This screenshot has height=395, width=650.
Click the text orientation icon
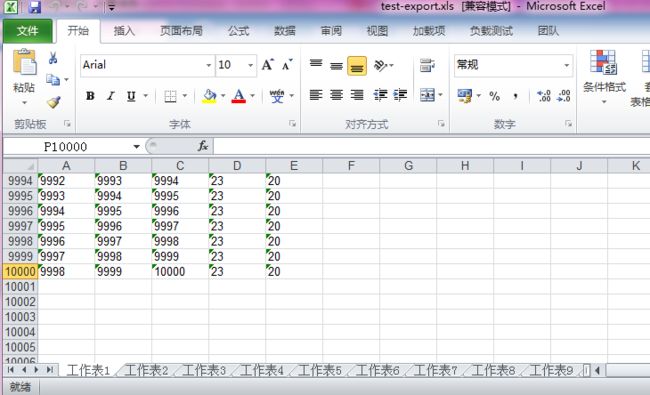[380, 65]
